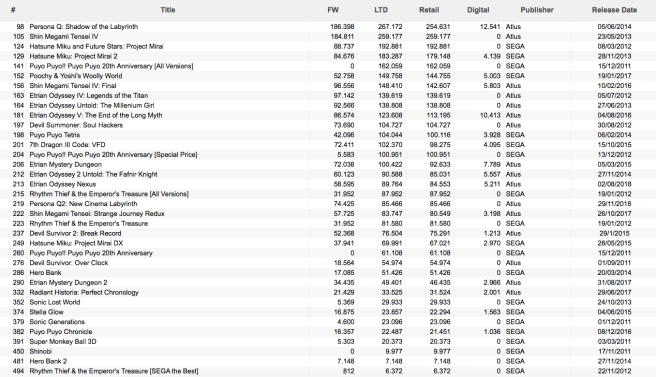Select LTD value 104.044 for Puyo Puyo Tetris
The width and height of the screenshot is (656, 377).
[x=390, y=135]
